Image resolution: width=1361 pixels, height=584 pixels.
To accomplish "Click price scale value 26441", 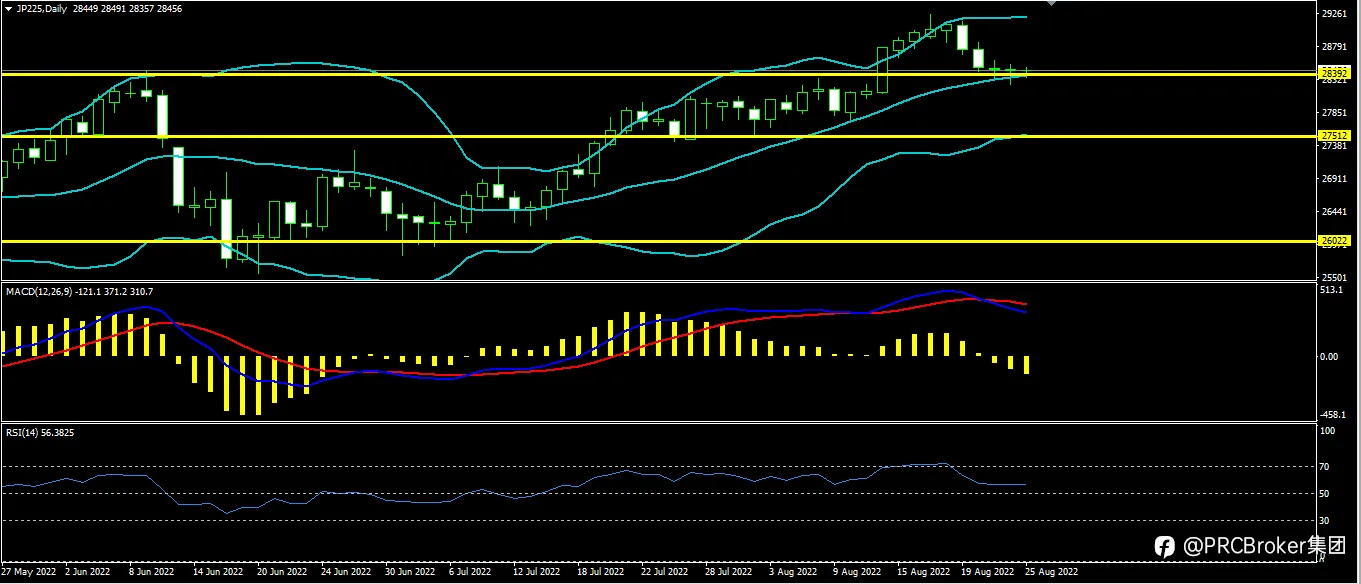I will 1334,212.
